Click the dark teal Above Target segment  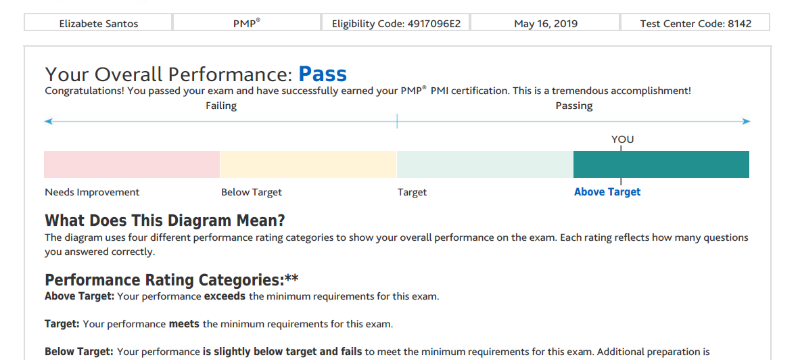[661, 164]
